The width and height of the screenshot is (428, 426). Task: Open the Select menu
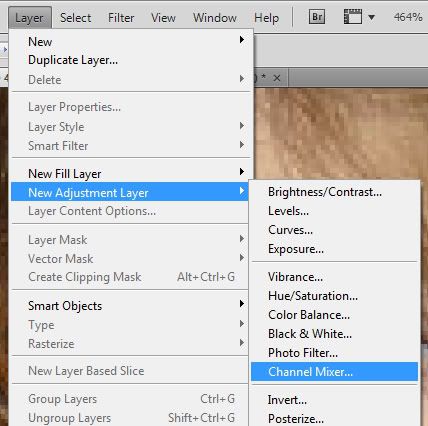pyautogui.click(x=76, y=18)
